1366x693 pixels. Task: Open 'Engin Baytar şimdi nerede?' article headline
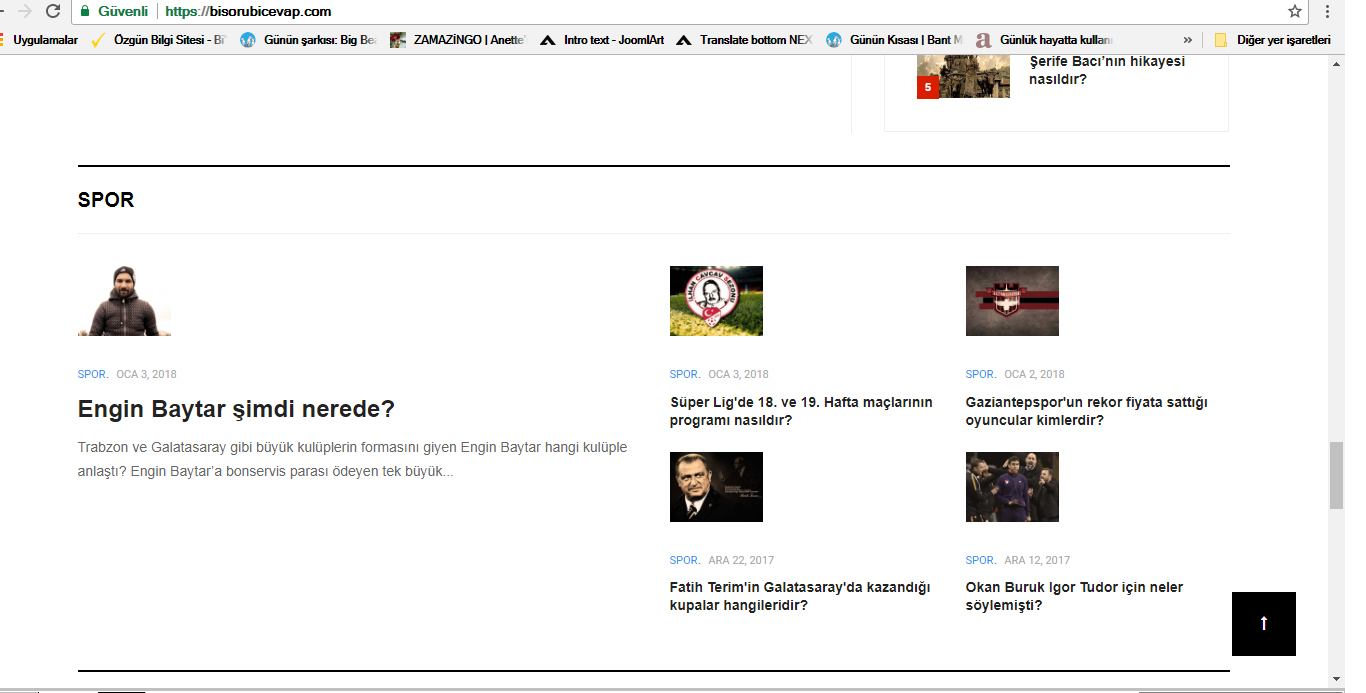pos(236,409)
